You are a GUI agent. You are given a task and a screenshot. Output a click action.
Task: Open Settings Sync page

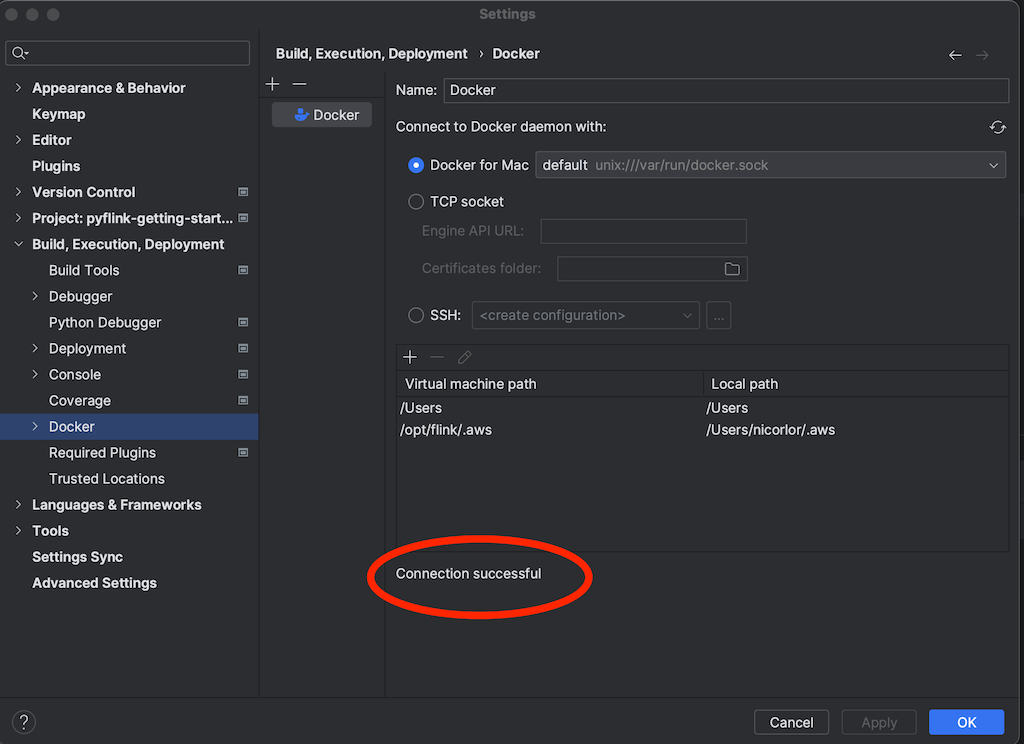click(x=78, y=557)
